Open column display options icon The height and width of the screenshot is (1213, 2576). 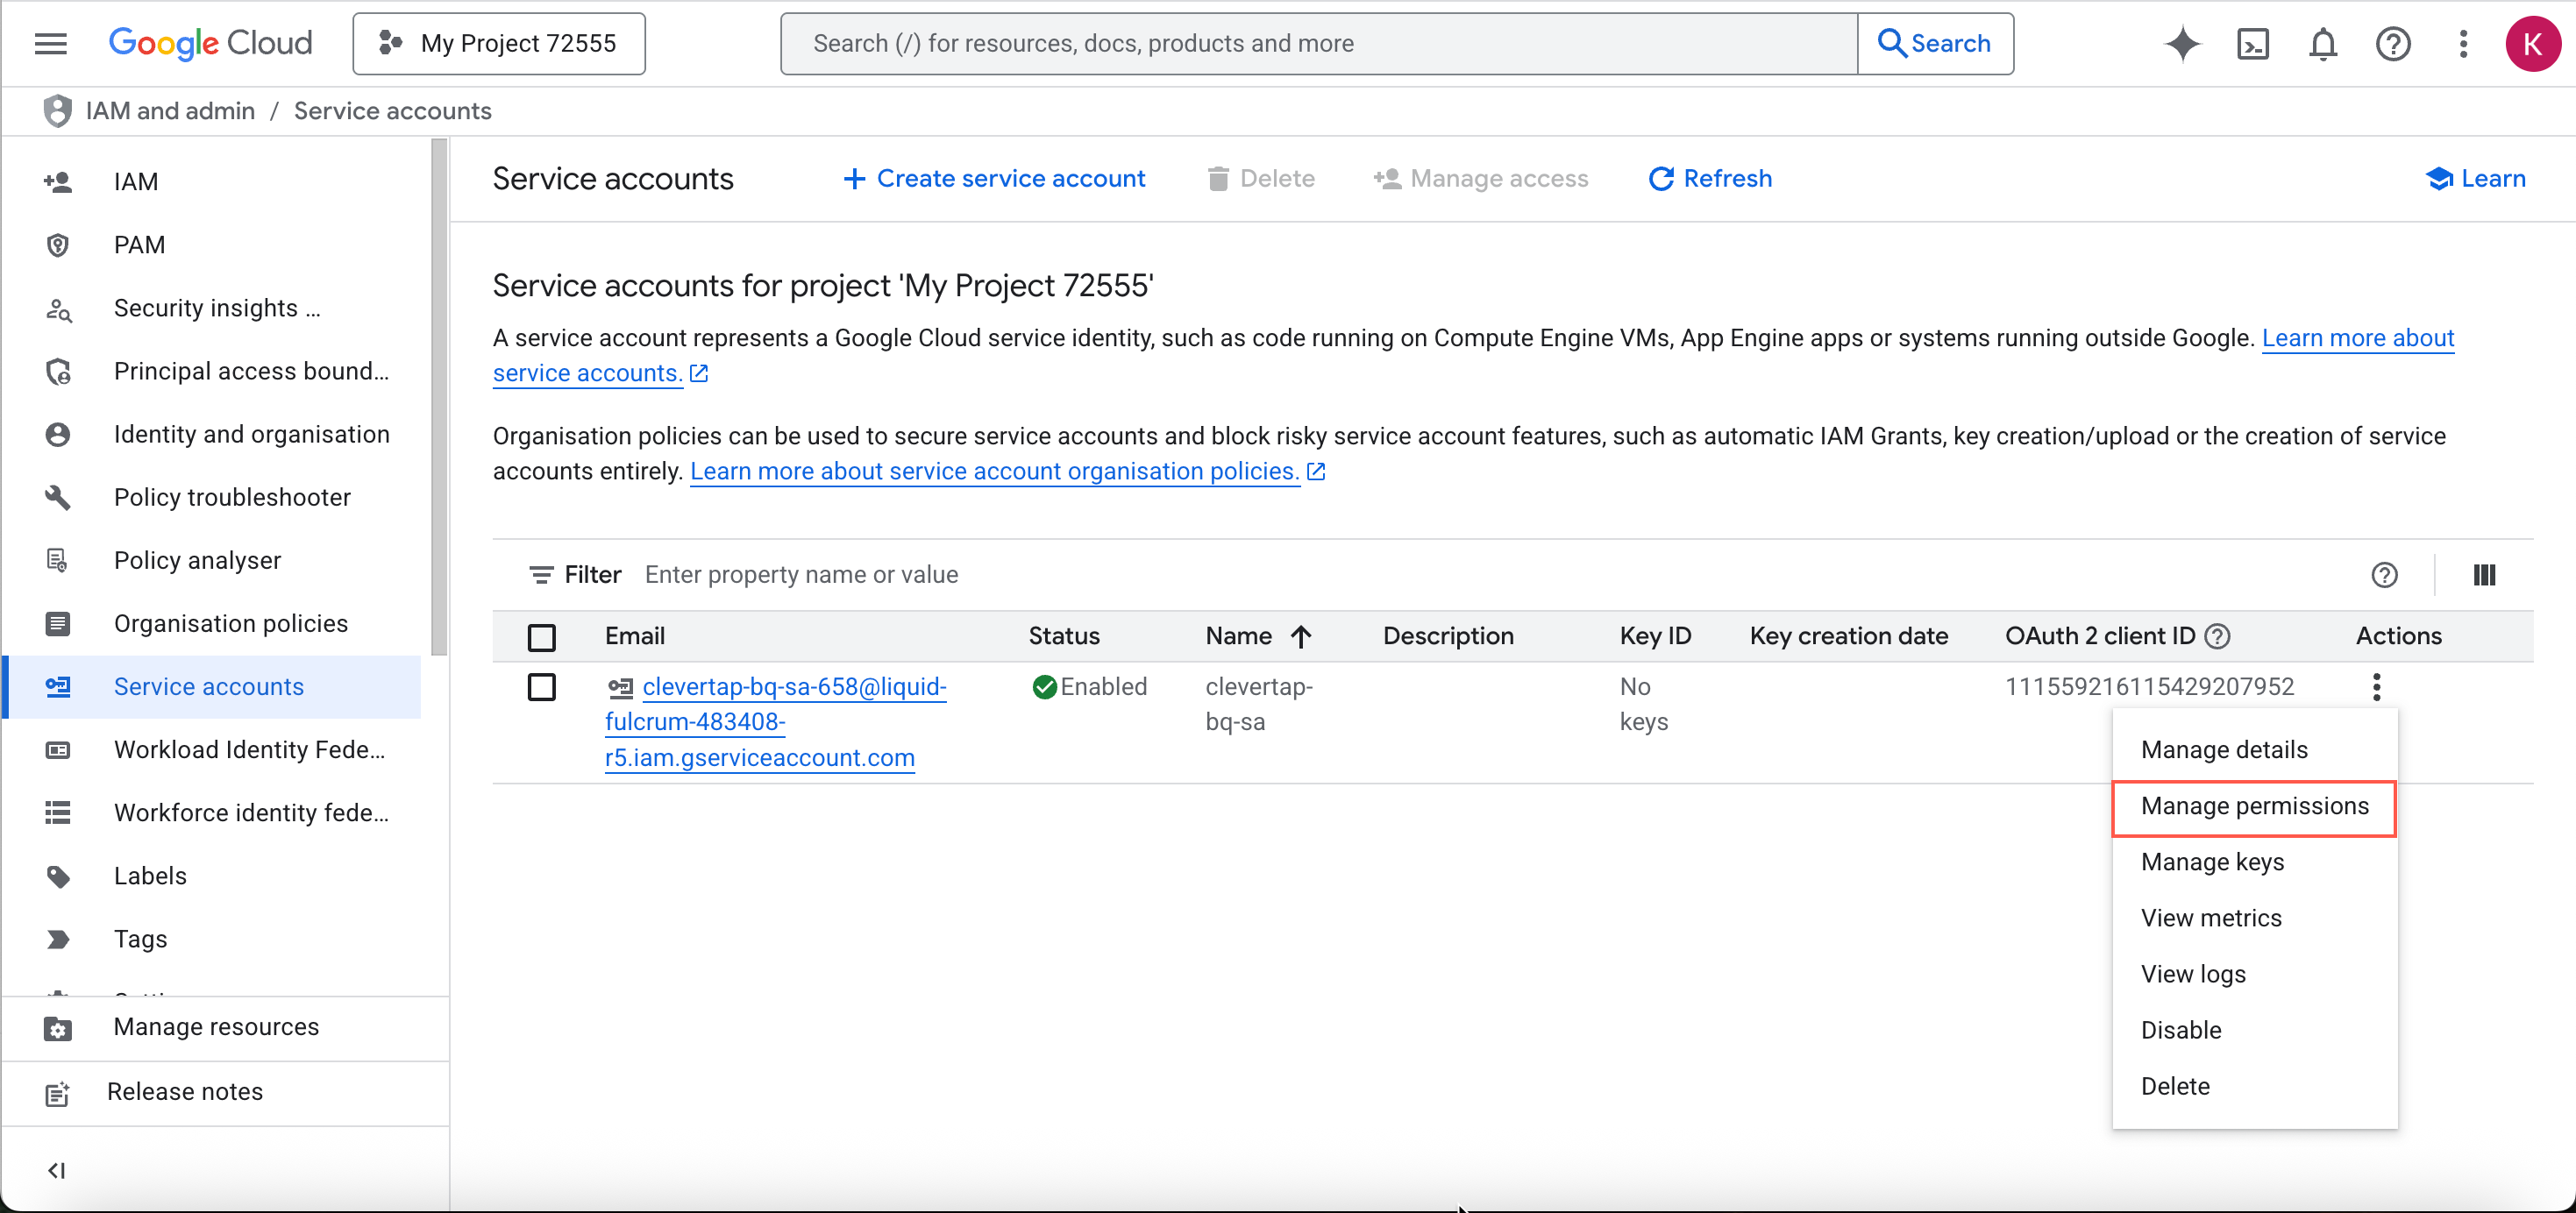point(2484,575)
